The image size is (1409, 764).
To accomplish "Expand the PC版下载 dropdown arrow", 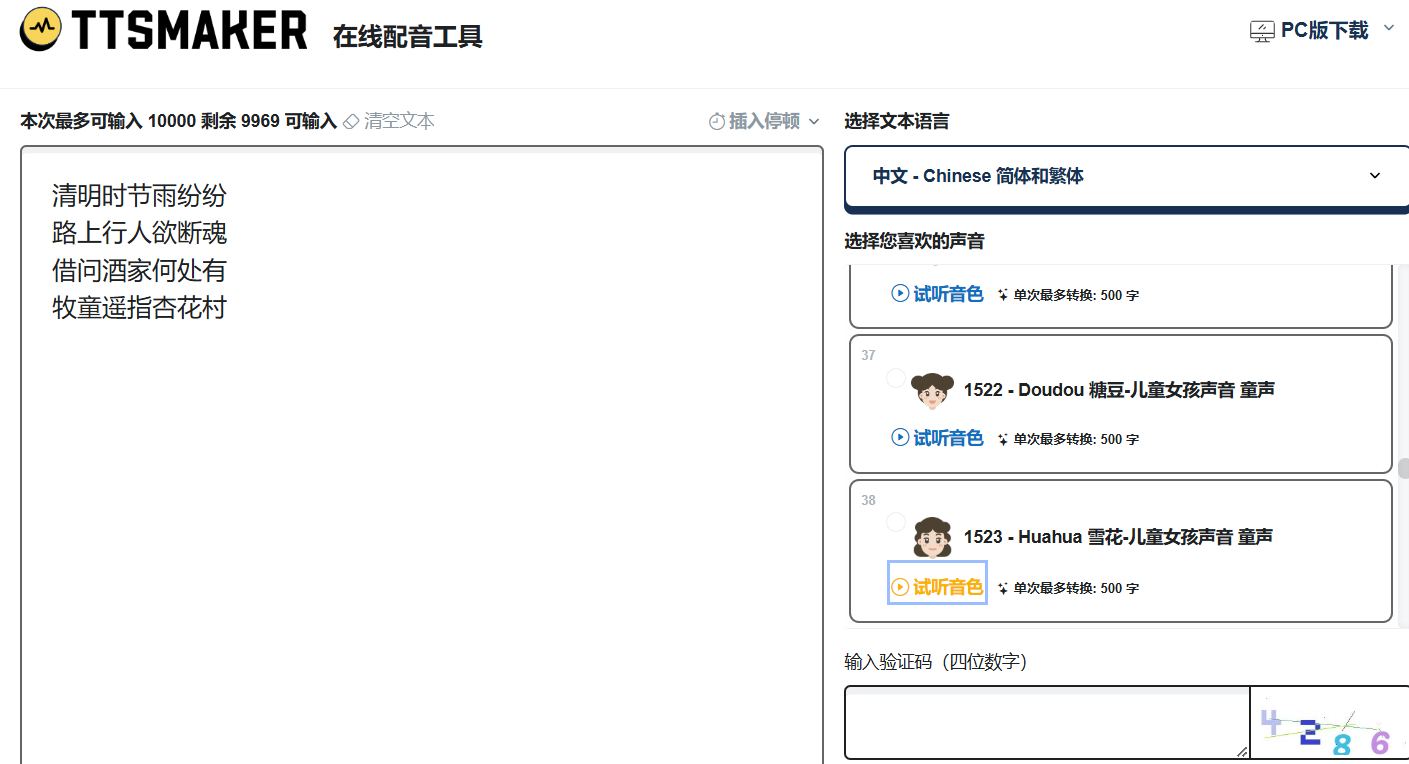I will point(1388,28).
